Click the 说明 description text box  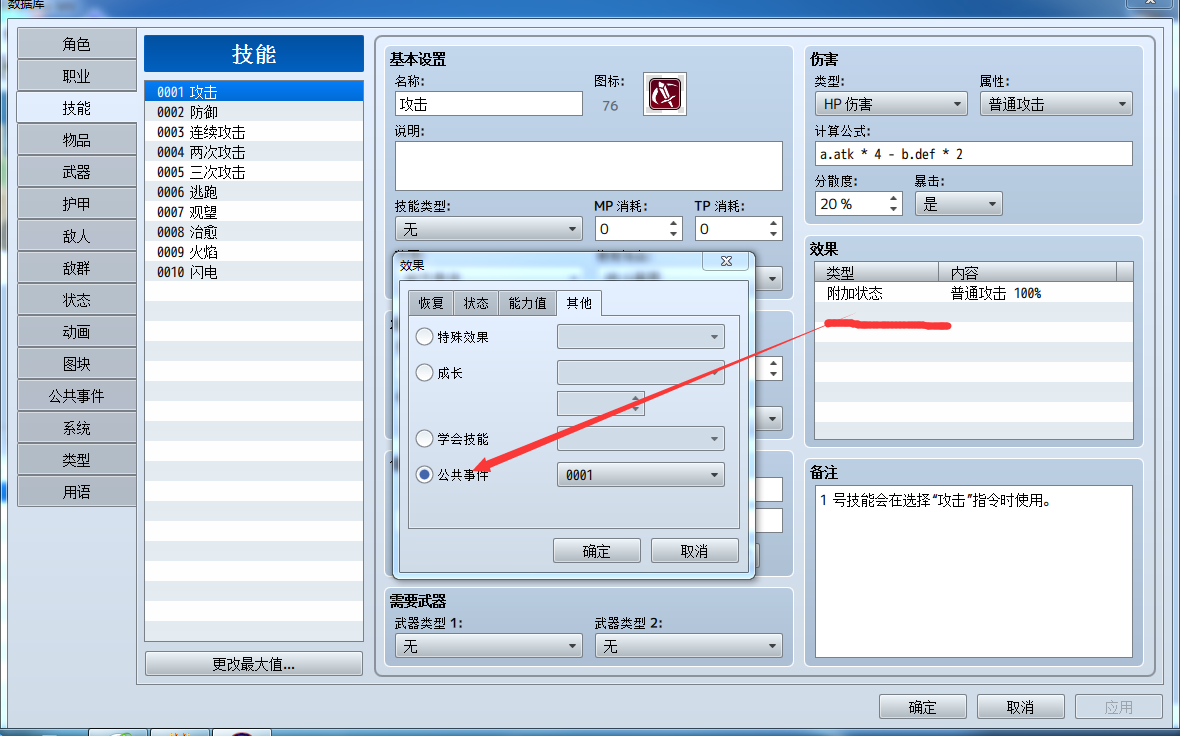coord(588,166)
